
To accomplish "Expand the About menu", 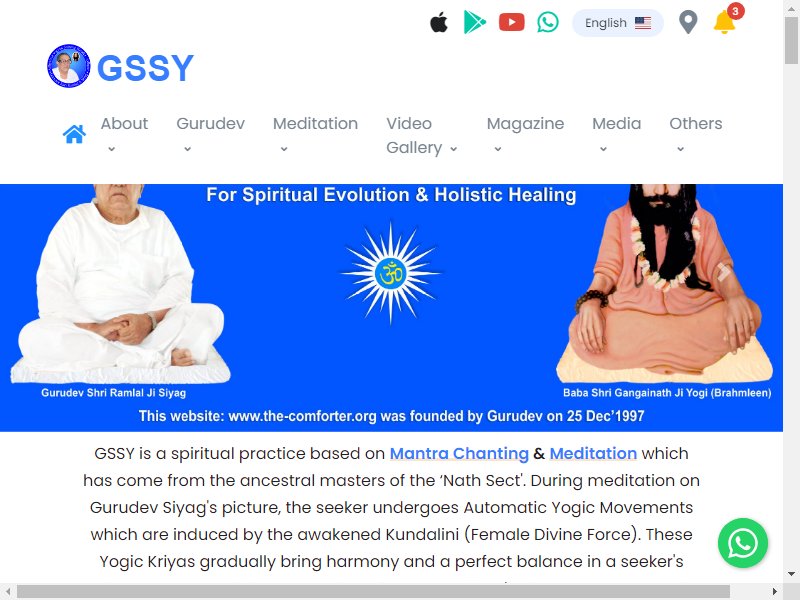I will (124, 135).
